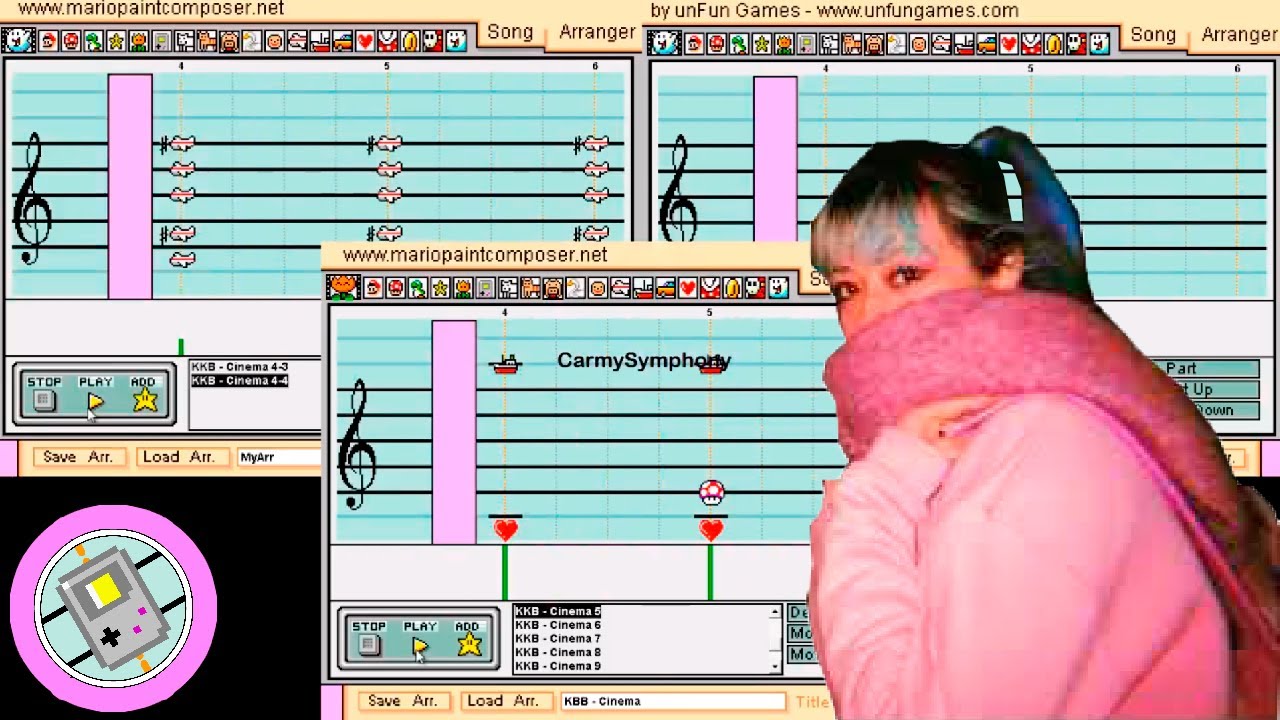Choose the car instrument in the top-right window
This screenshot has width=1280, height=720.
pyautogui.click(x=987, y=44)
